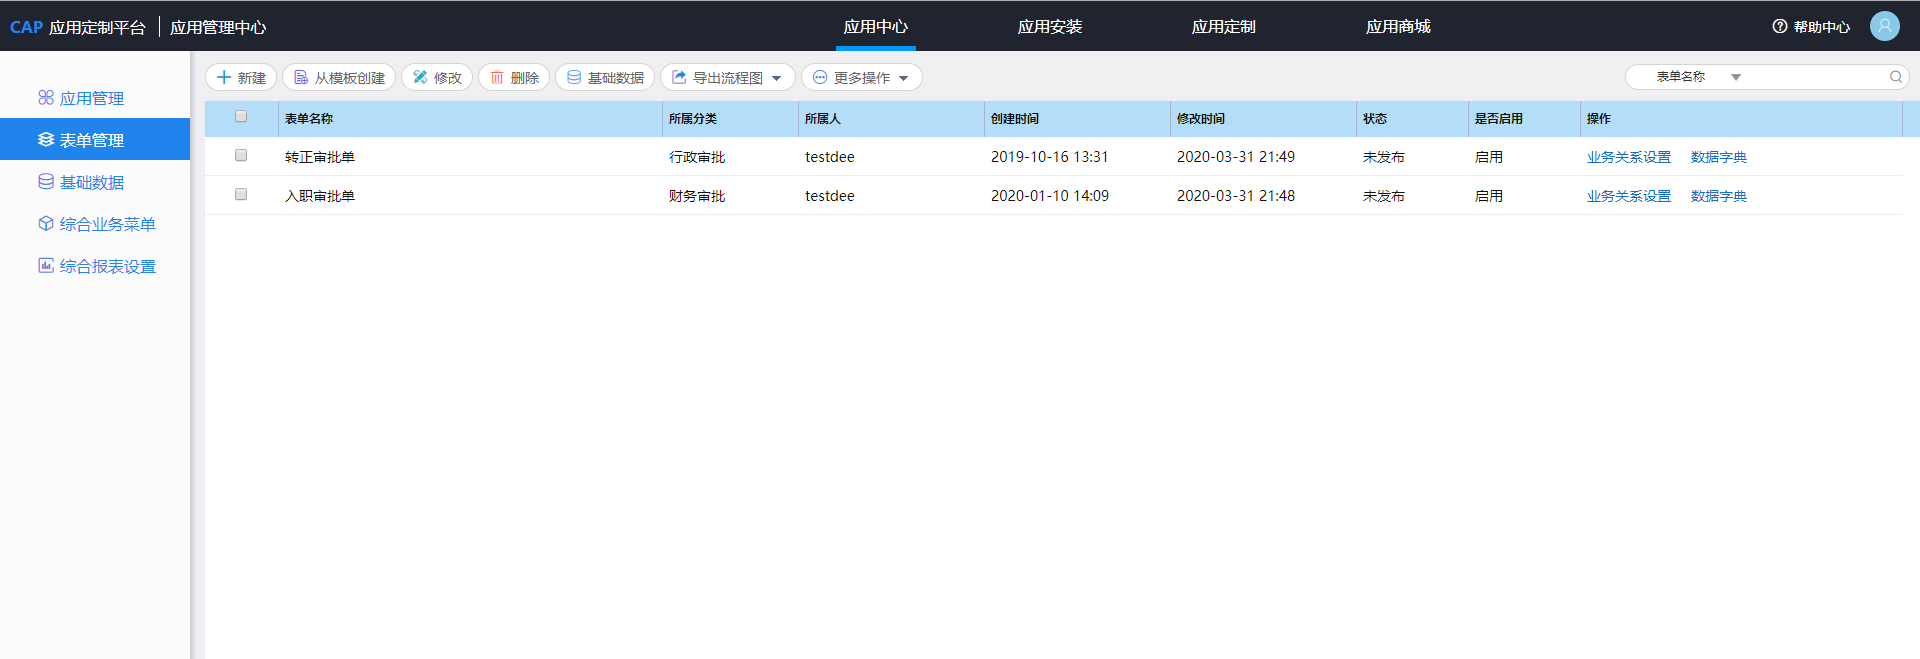The height and width of the screenshot is (659, 1920).
Task: Click the CAP 应用定制平台 logo text
Action: point(78,27)
